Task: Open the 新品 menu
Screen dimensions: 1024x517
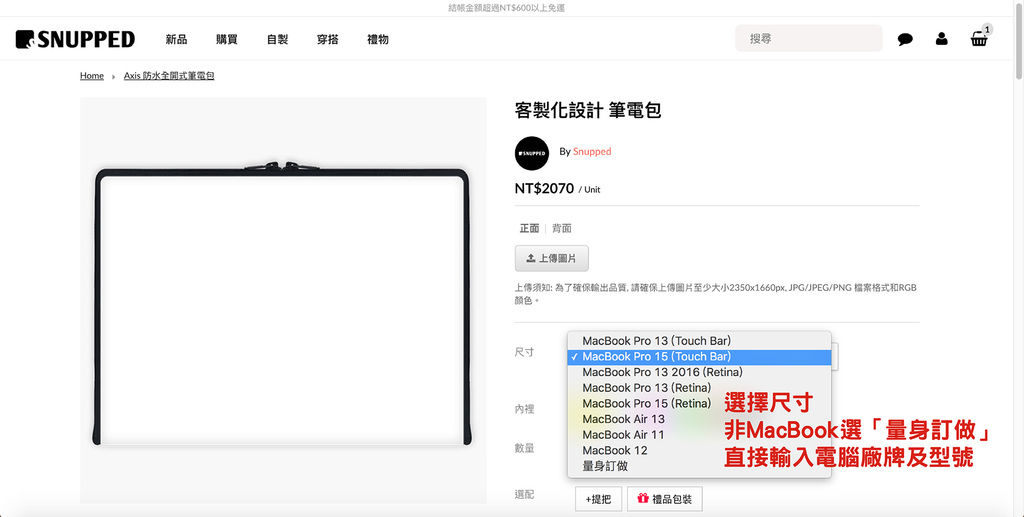Action: (176, 39)
